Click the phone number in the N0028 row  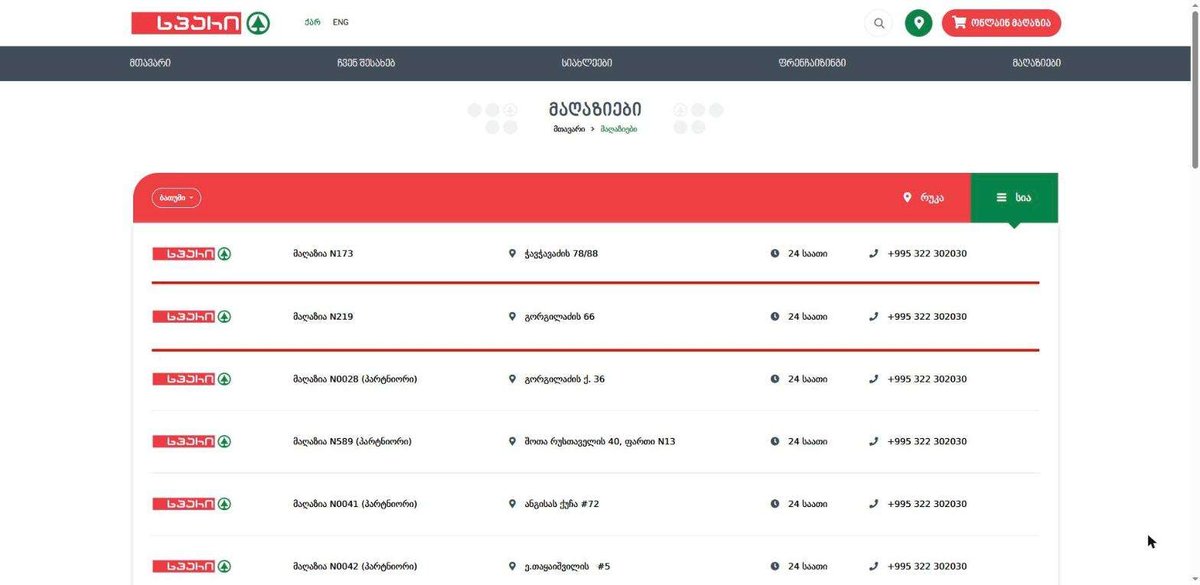(x=927, y=379)
